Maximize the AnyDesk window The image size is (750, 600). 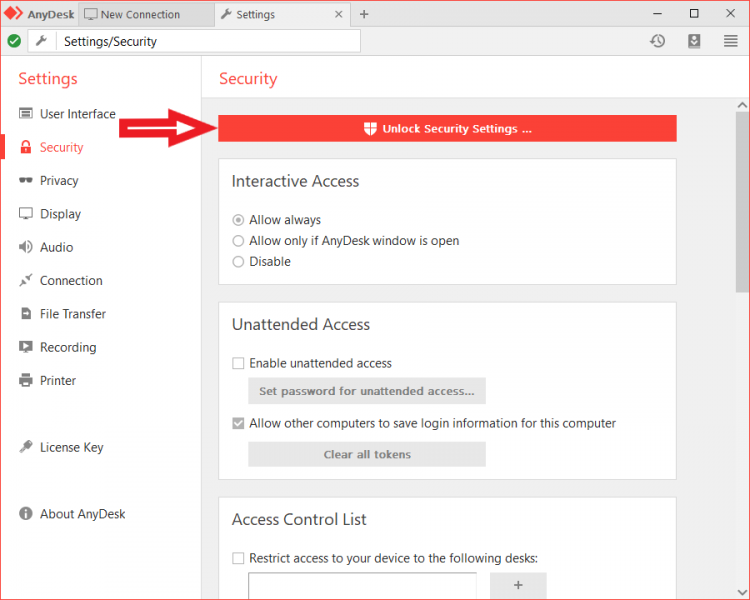[x=694, y=13]
